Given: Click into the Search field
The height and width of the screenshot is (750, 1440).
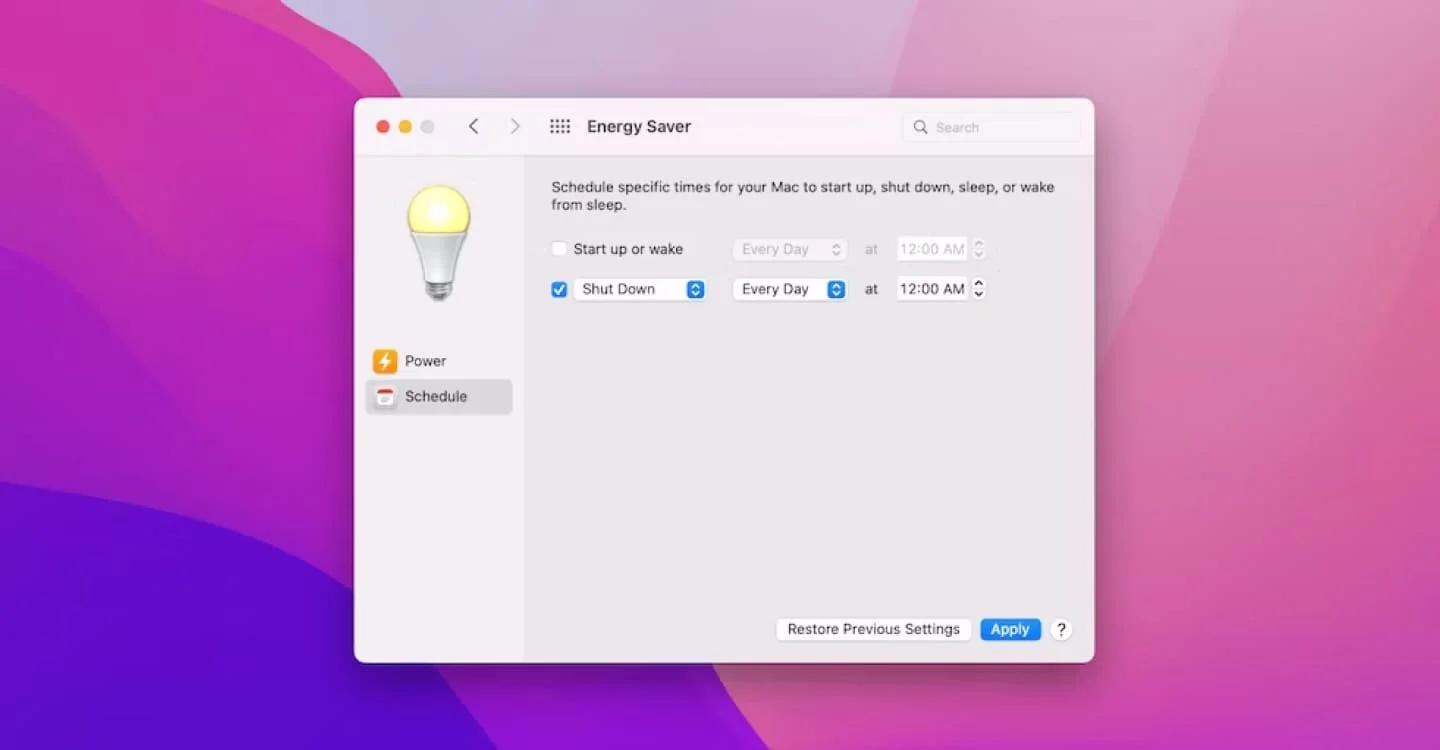Looking at the screenshot, I should tap(992, 127).
